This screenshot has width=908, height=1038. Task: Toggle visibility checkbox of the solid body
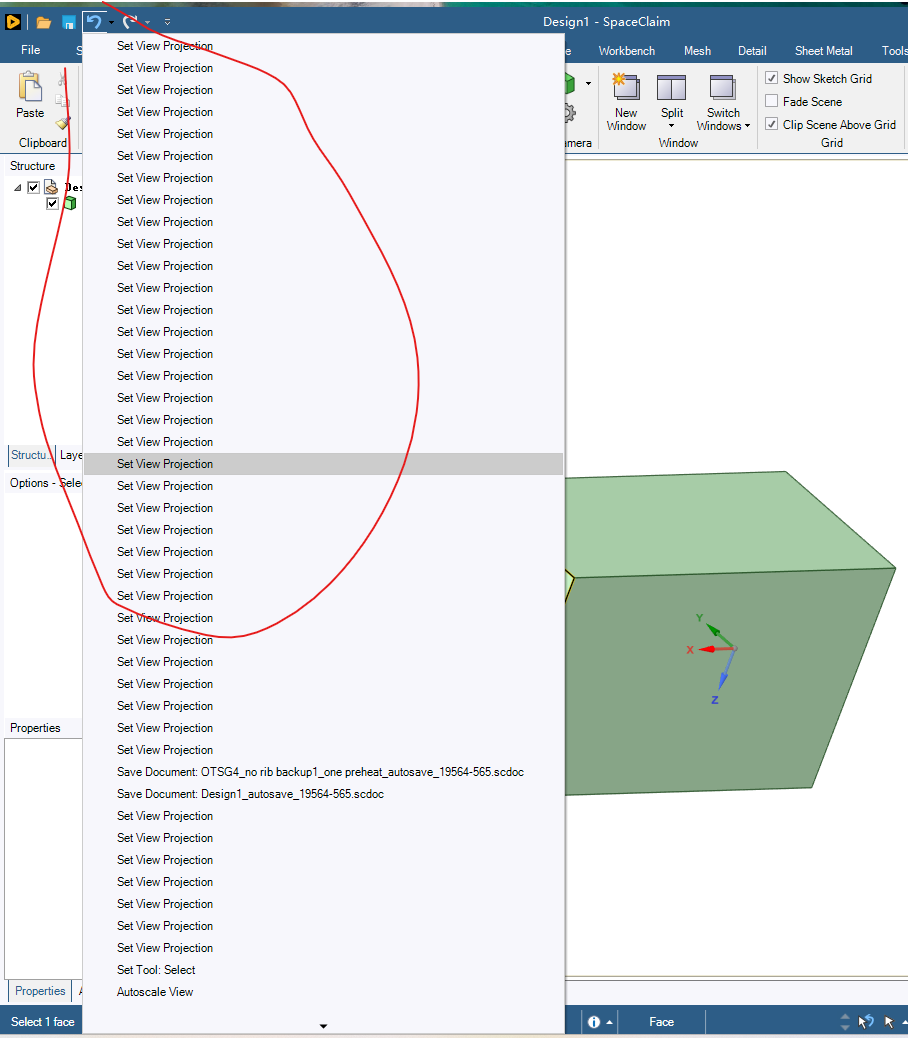coord(52,203)
